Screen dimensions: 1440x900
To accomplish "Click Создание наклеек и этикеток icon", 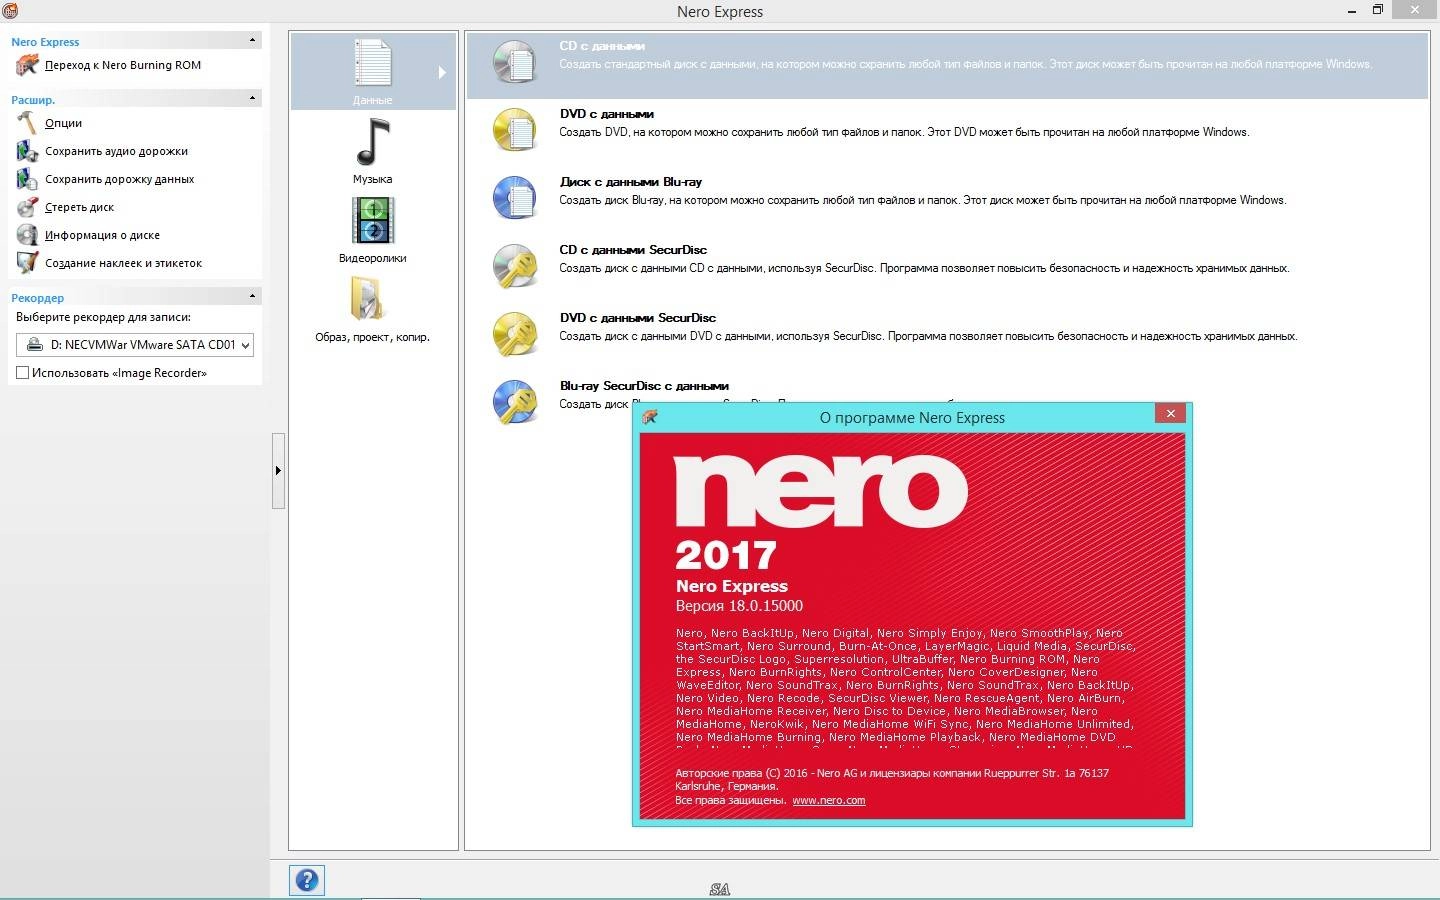I will [x=27, y=263].
